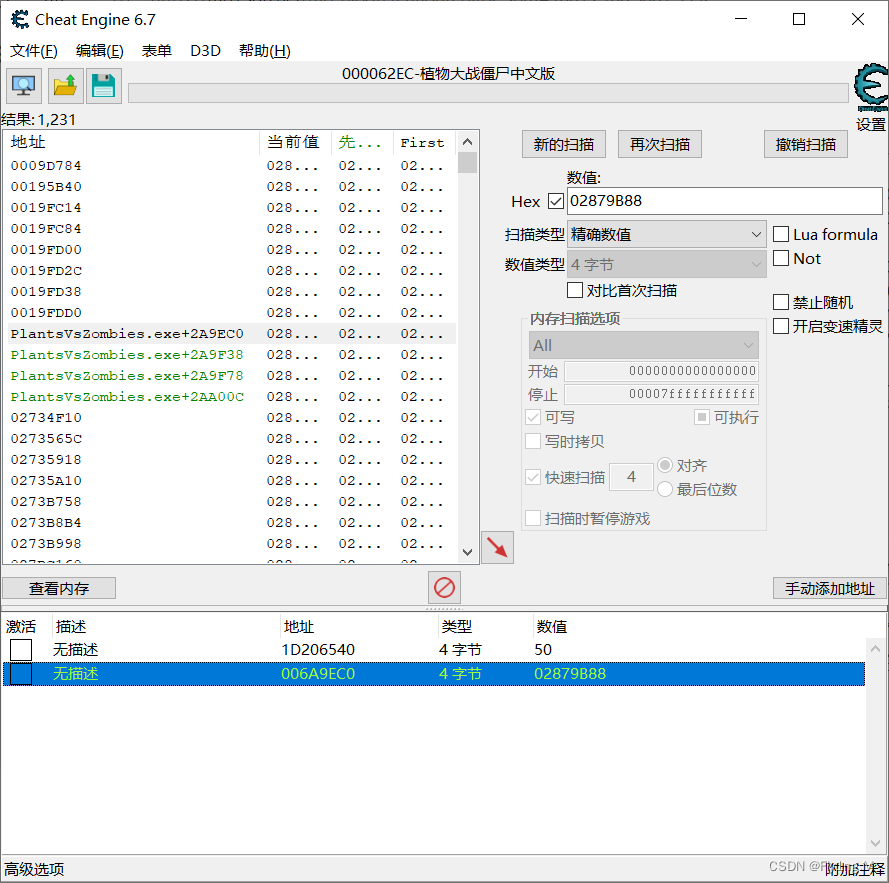Click the results list scrollbar thumb
Image resolution: width=889 pixels, height=883 pixels.
[467, 162]
